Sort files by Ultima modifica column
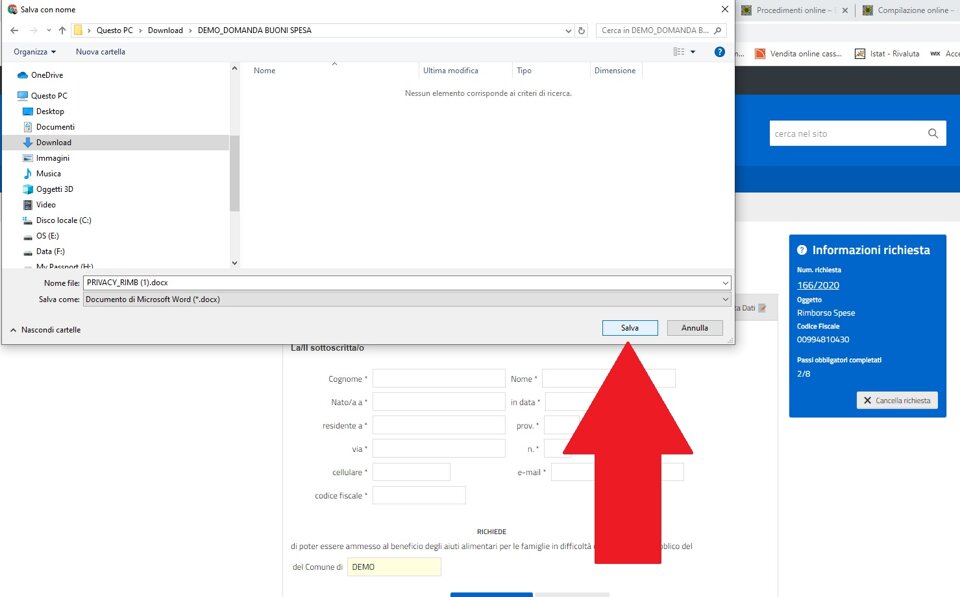The height and width of the screenshot is (597, 960). pos(450,71)
